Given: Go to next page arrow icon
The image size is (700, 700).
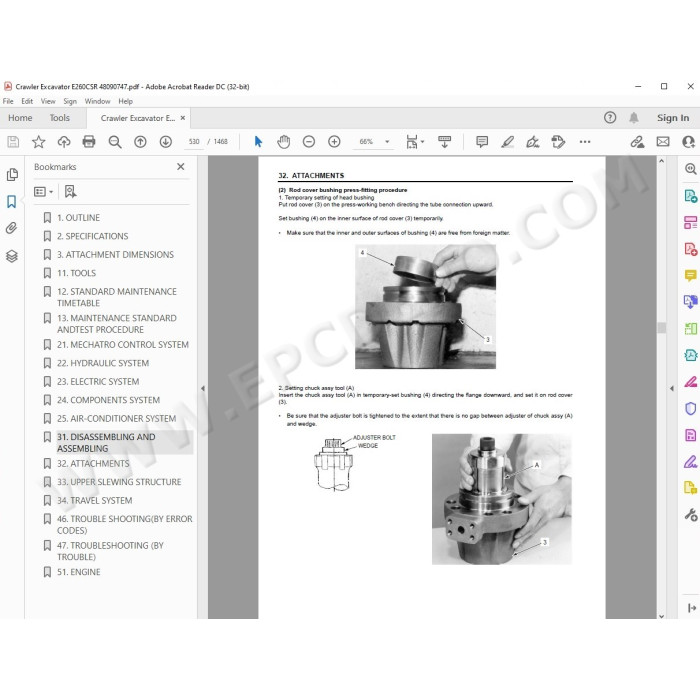Looking at the screenshot, I should click(166, 142).
